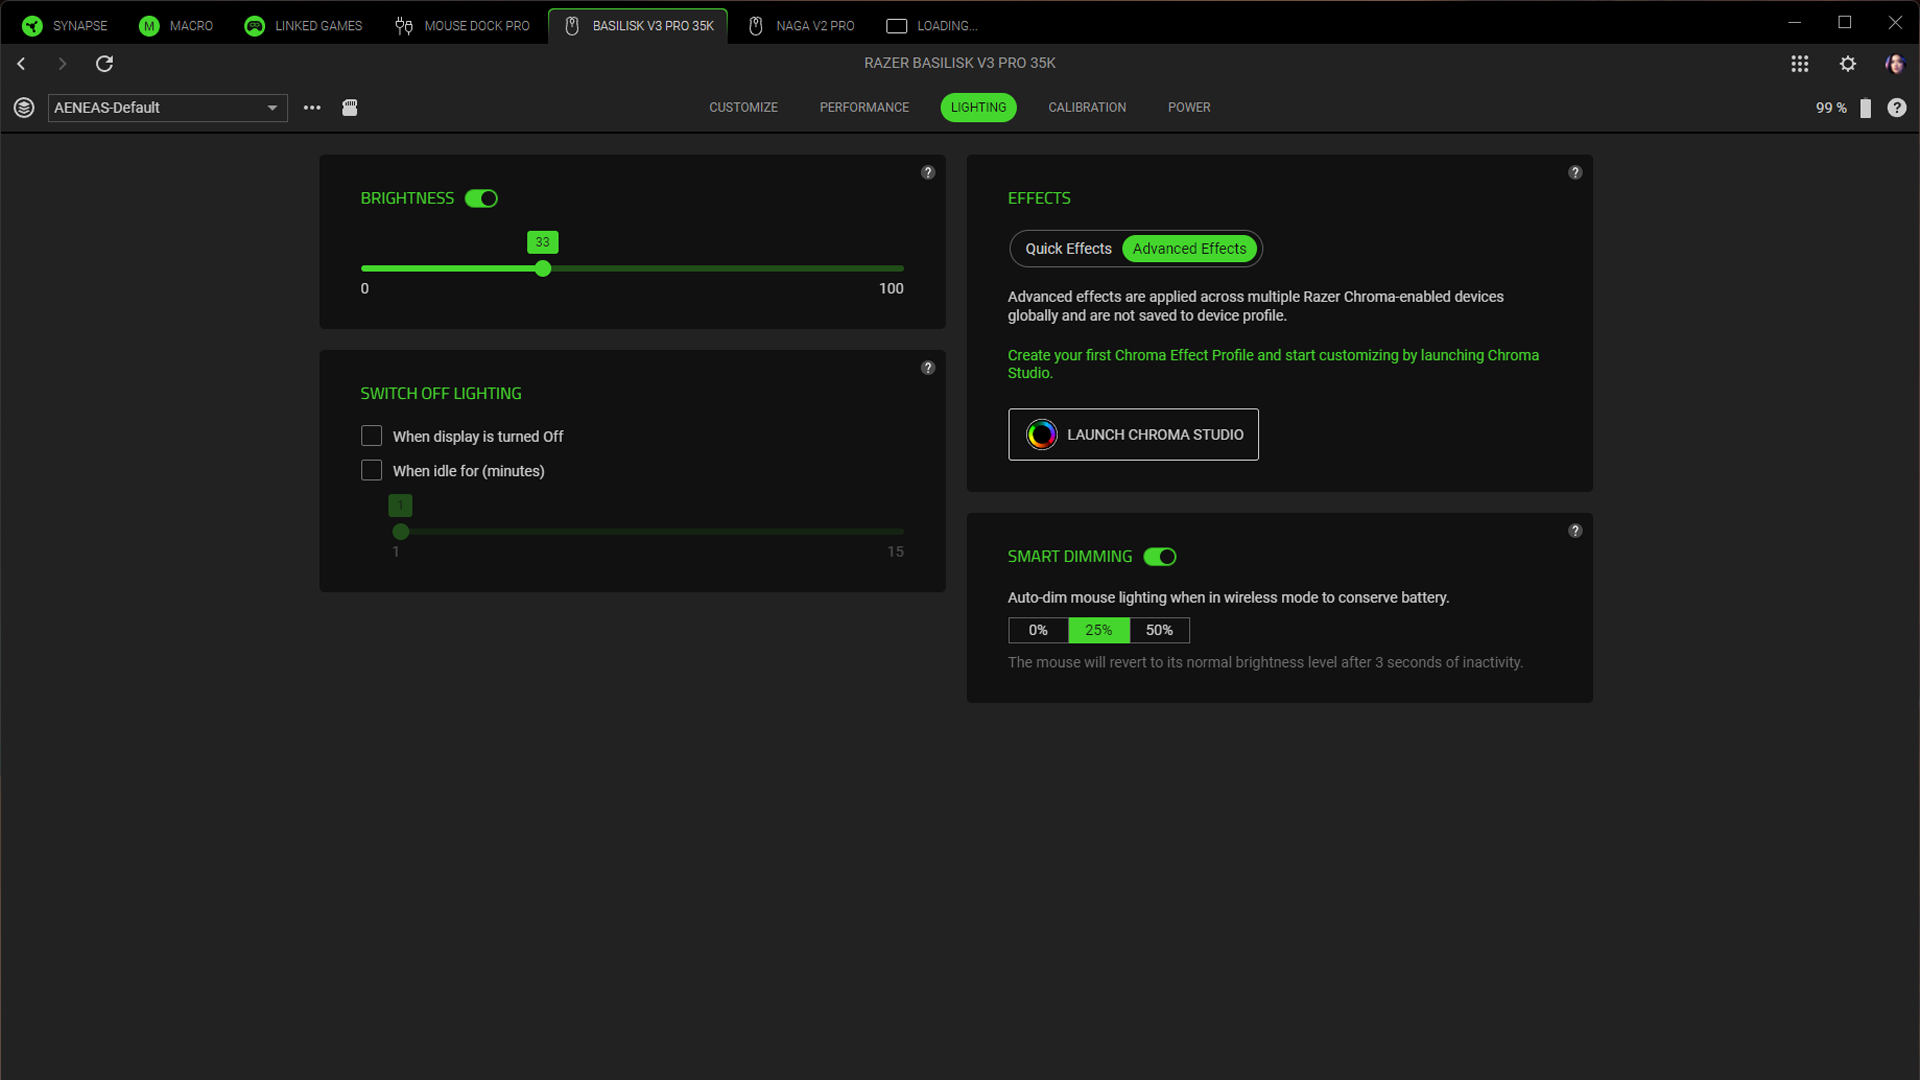Viewport: 1920px width, 1080px height.
Task: Click the profile list icon beside dropdown
Action: (24, 108)
